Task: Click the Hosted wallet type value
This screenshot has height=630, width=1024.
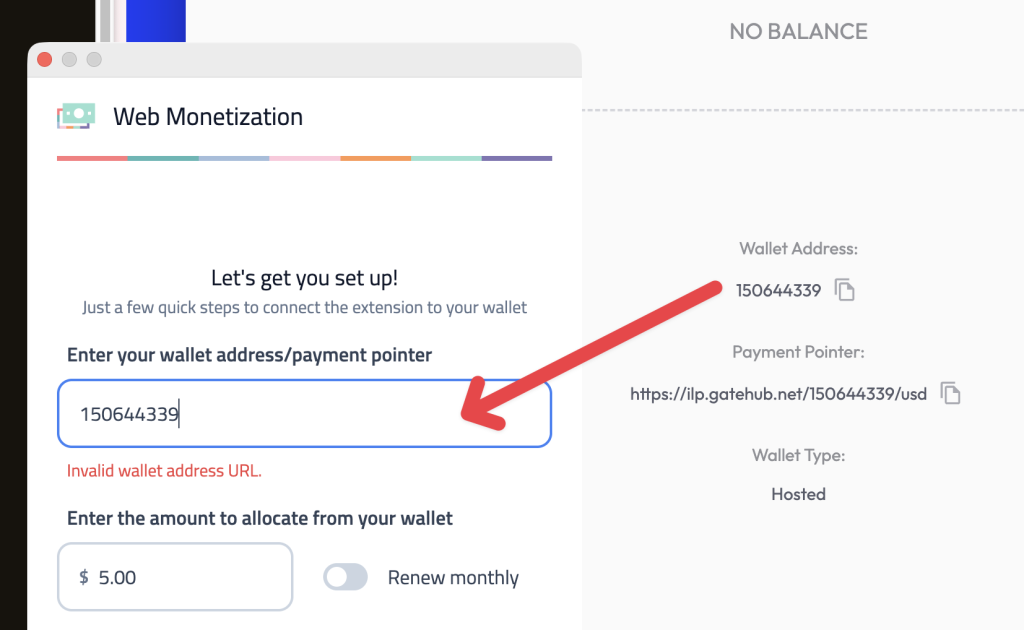Action: [798, 494]
